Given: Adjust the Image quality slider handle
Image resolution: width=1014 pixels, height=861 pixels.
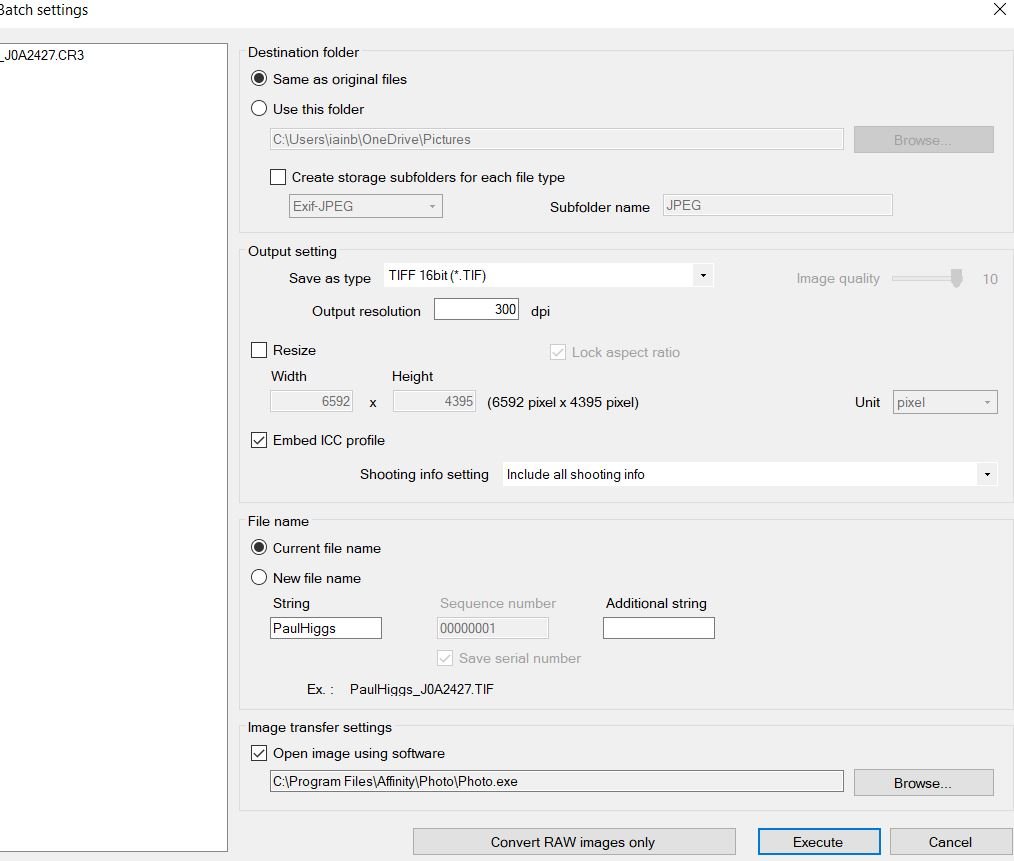Looking at the screenshot, I should (x=956, y=278).
